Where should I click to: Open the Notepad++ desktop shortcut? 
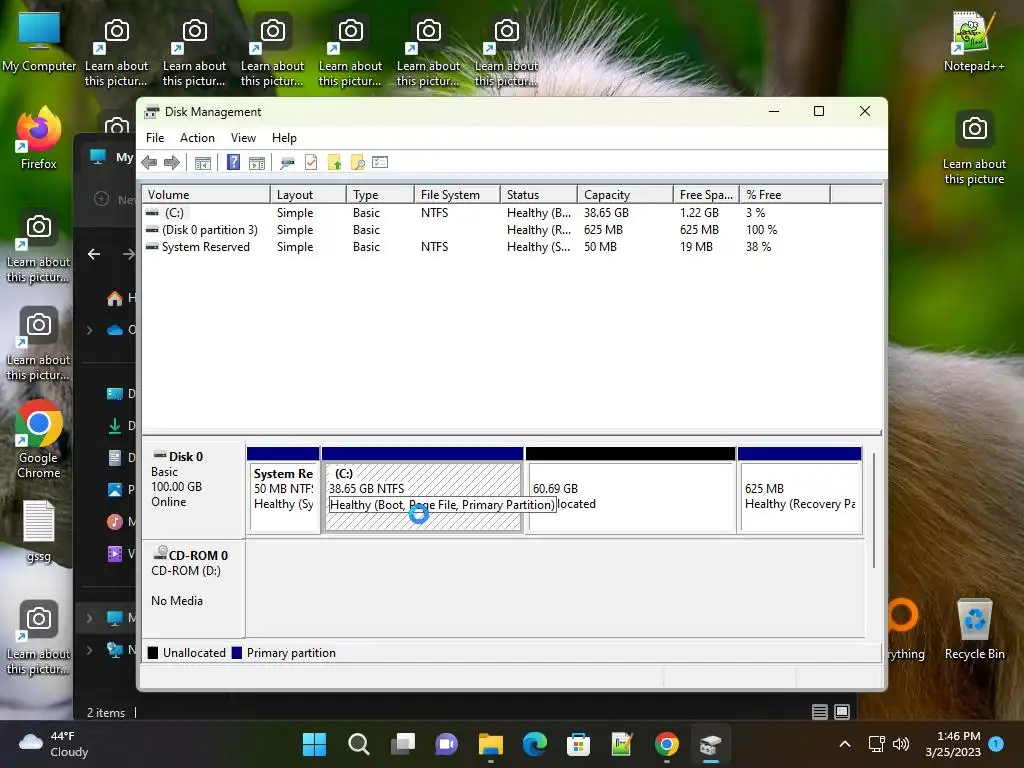[x=974, y=42]
